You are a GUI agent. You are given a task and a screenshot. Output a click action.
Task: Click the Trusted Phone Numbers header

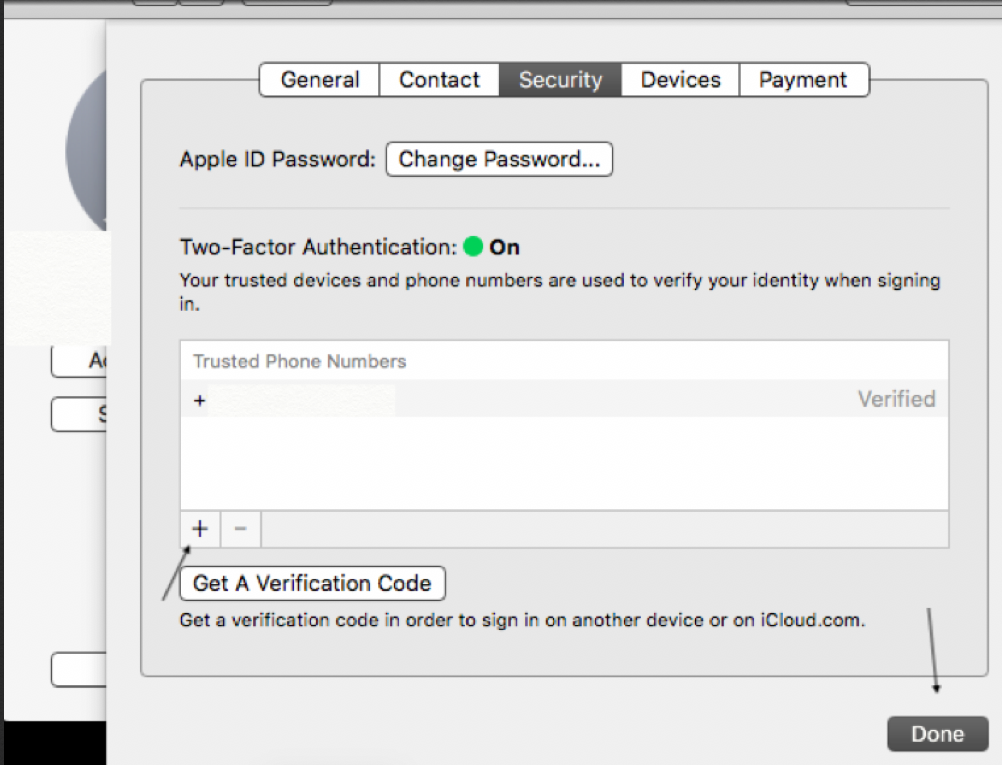(300, 361)
